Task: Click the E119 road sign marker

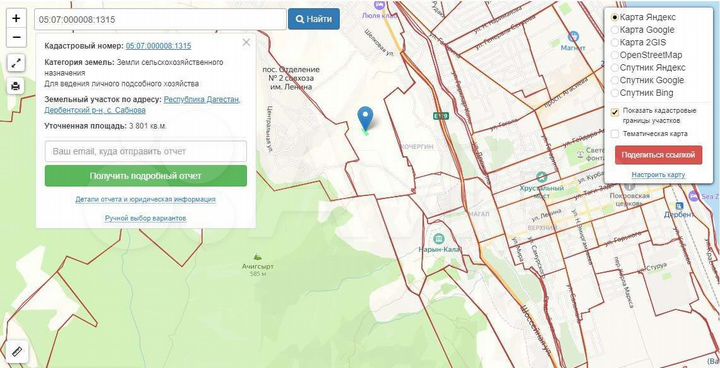Action: [x=441, y=116]
